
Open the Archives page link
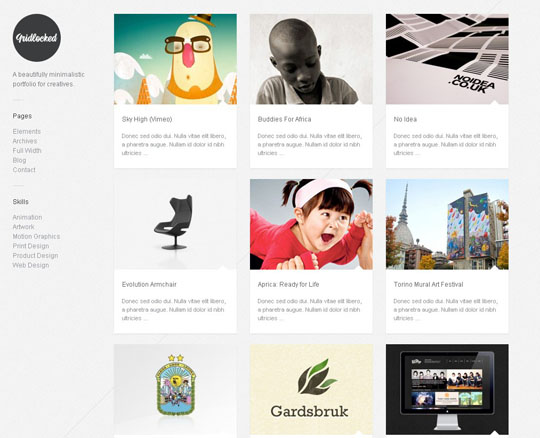pyautogui.click(x=25, y=141)
